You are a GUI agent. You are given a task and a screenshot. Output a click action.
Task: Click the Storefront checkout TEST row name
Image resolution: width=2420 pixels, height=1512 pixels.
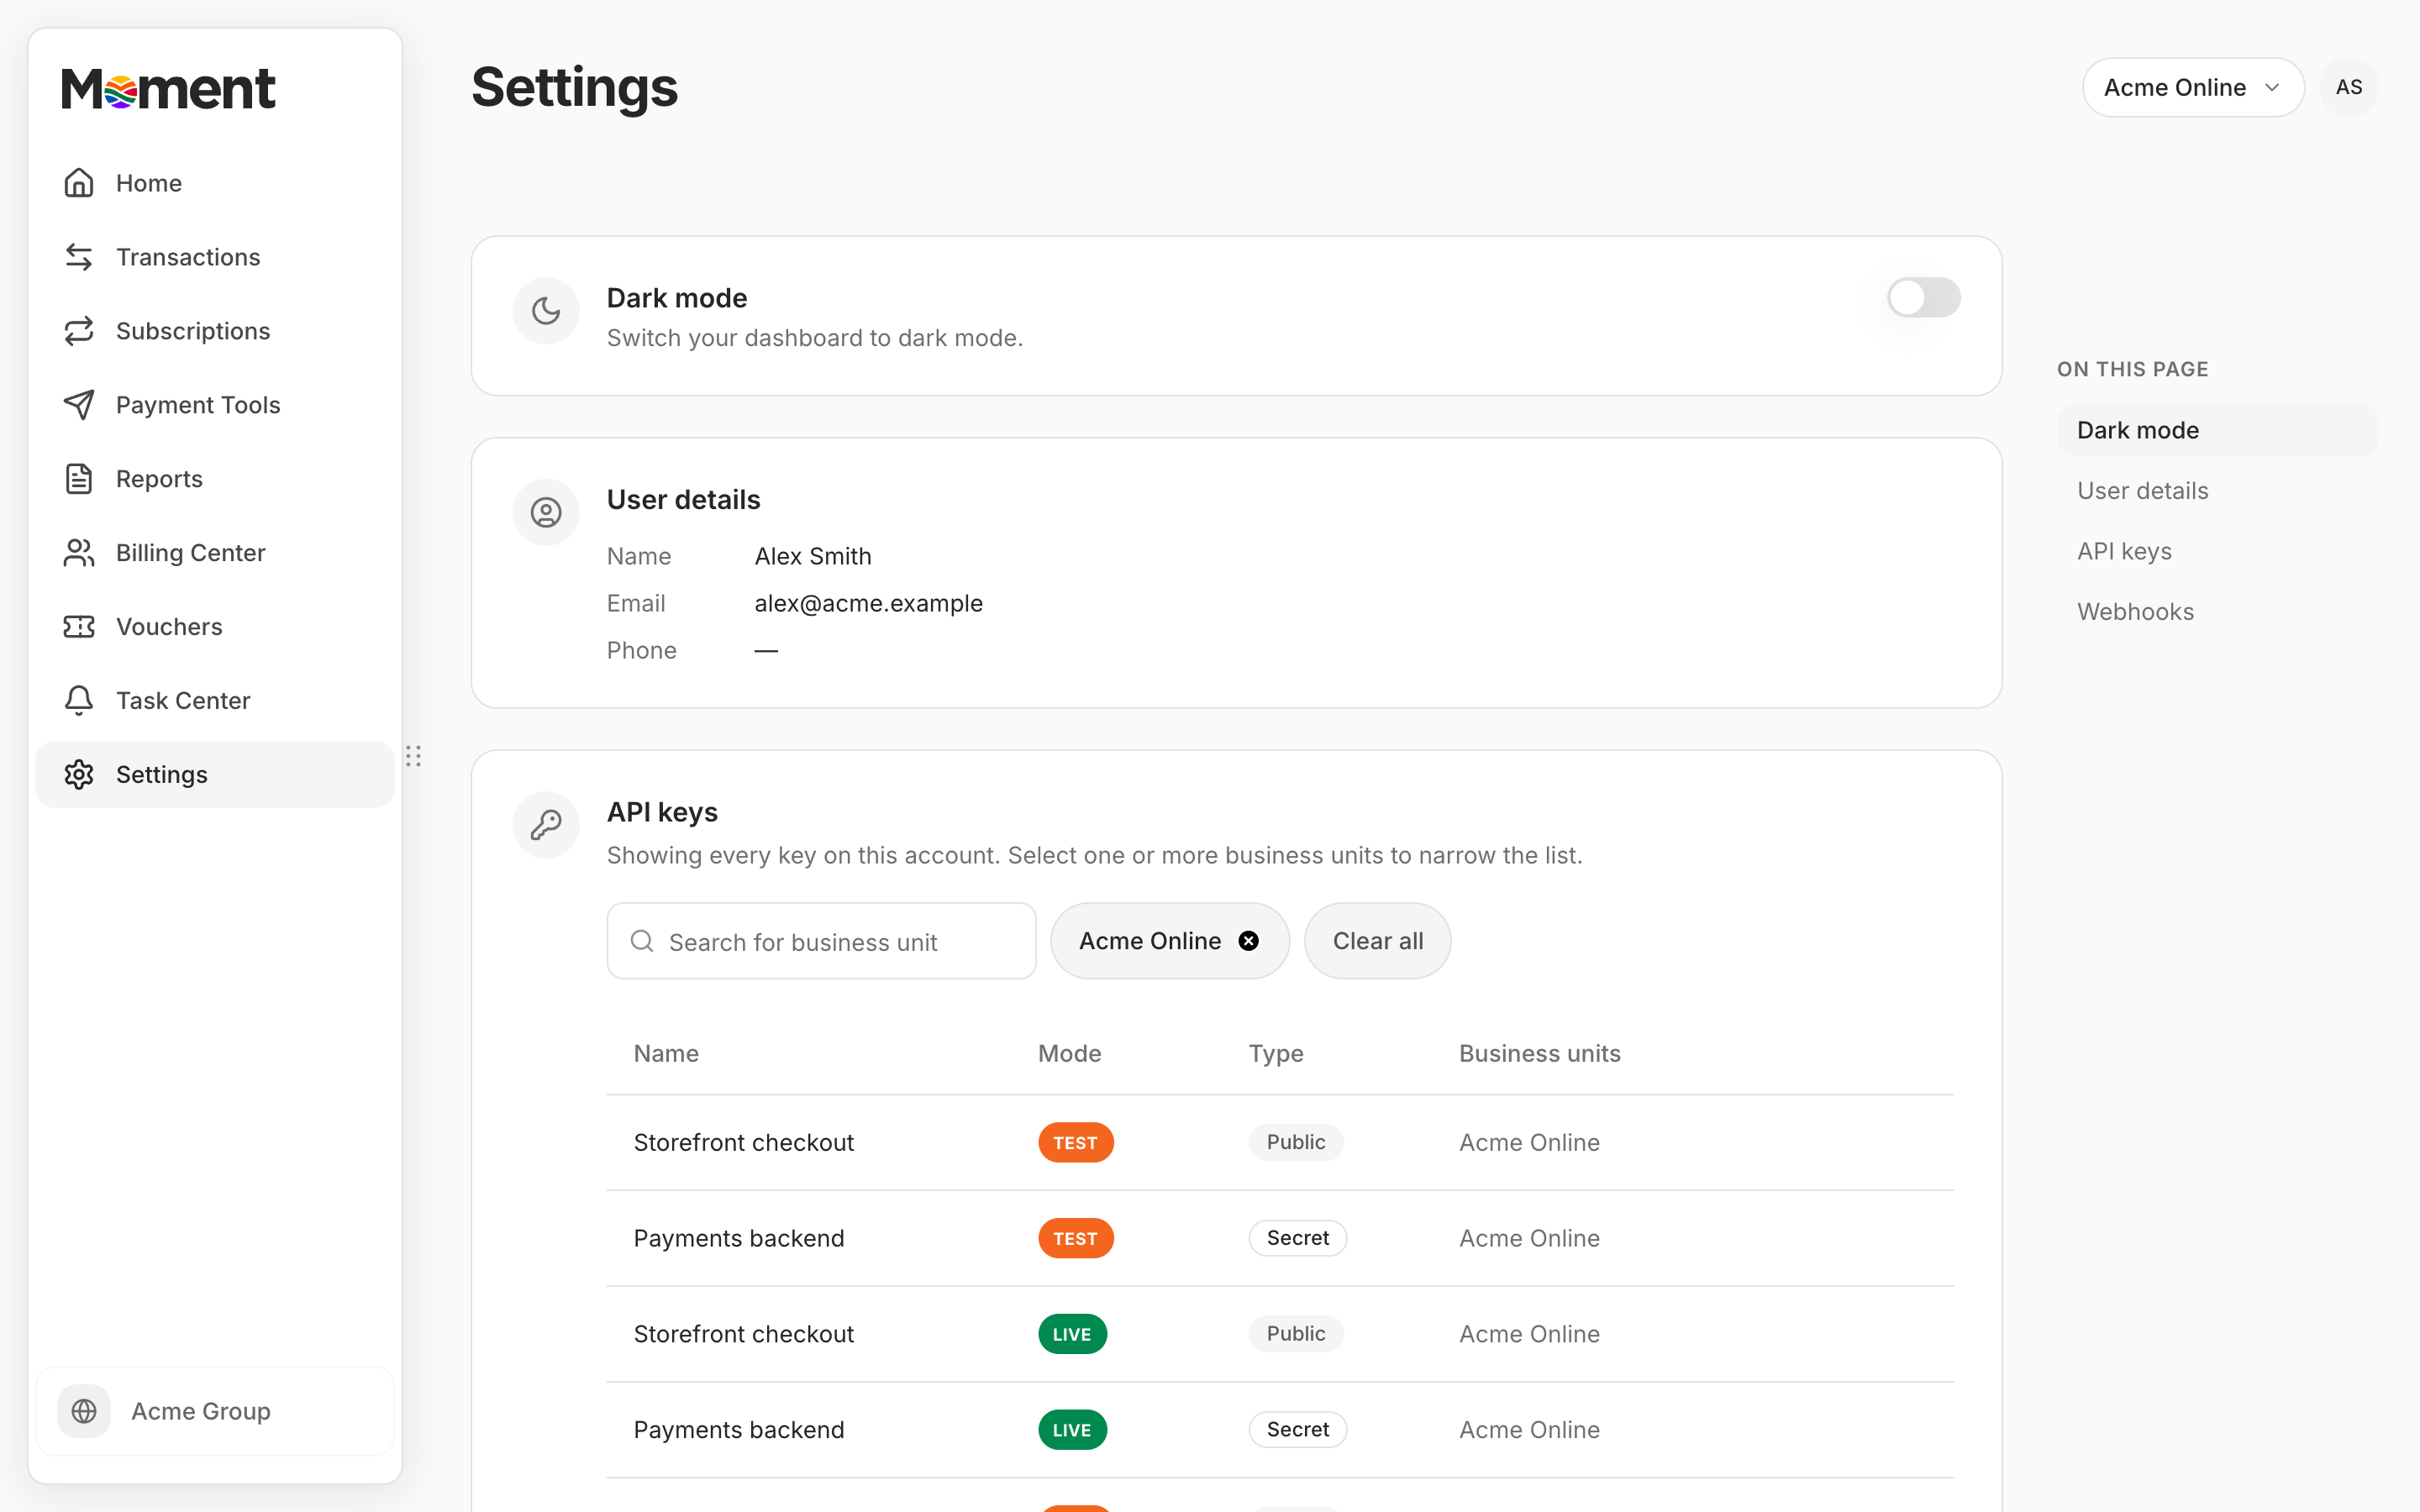tap(743, 1142)
